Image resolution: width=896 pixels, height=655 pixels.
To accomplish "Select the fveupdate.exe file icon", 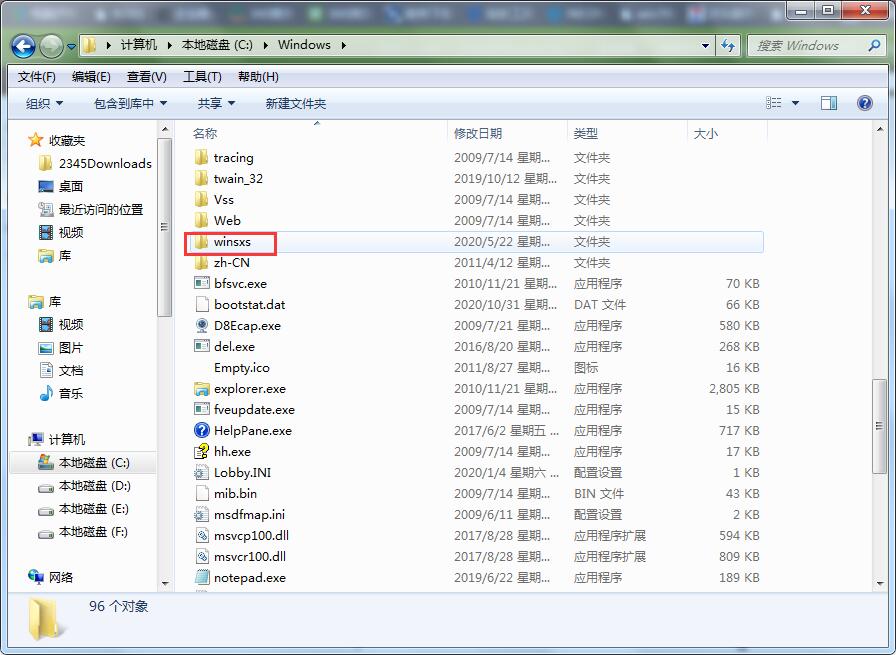I will (x=202, y=409).
